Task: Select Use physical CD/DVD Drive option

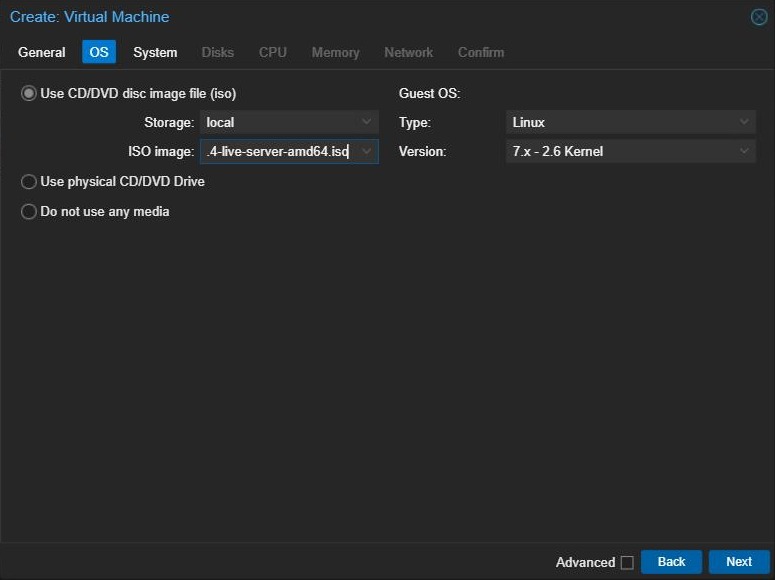Action: coord(29,181)
